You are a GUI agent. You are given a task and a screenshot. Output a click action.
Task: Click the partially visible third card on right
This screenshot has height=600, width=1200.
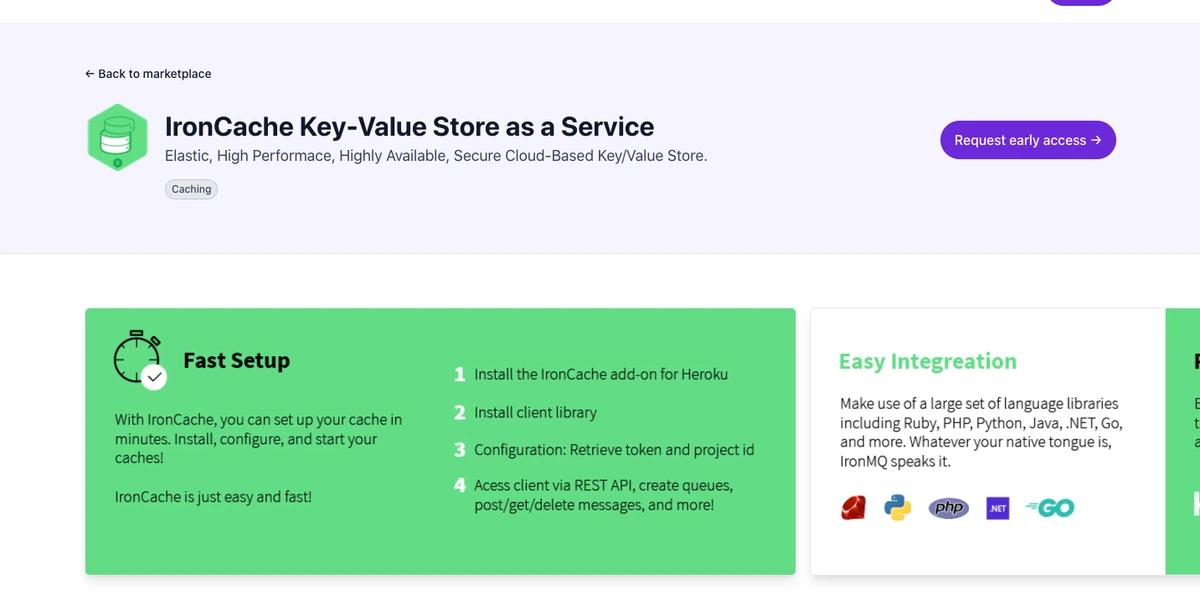pyautogui.click(x=1183, y=441)
